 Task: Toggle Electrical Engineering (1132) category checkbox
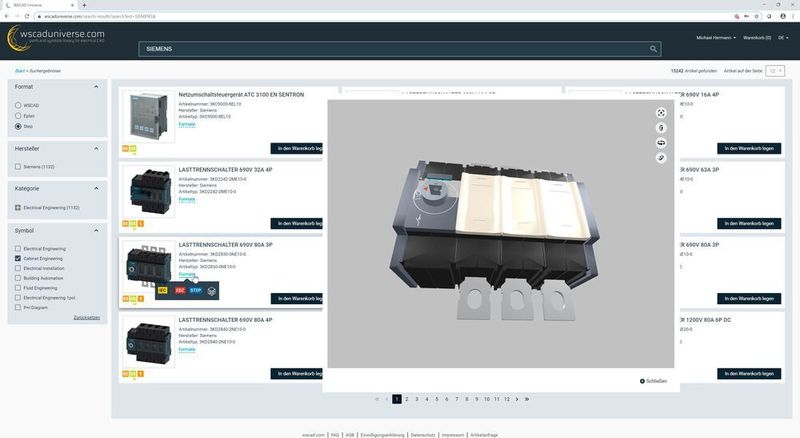[x=18, y=208]
